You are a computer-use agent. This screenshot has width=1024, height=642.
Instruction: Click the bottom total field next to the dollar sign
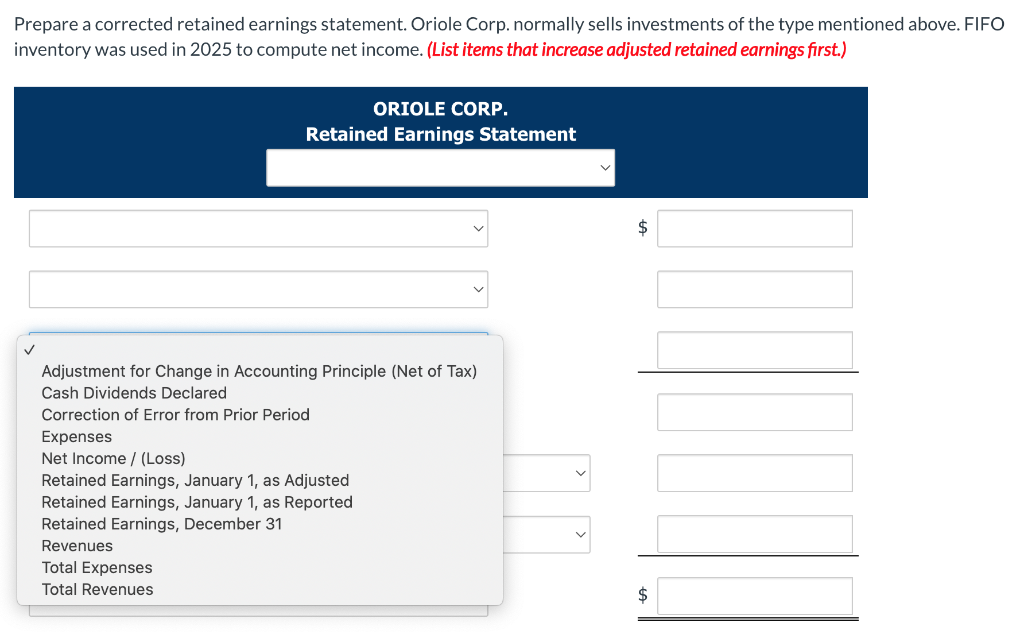(754, 595)
